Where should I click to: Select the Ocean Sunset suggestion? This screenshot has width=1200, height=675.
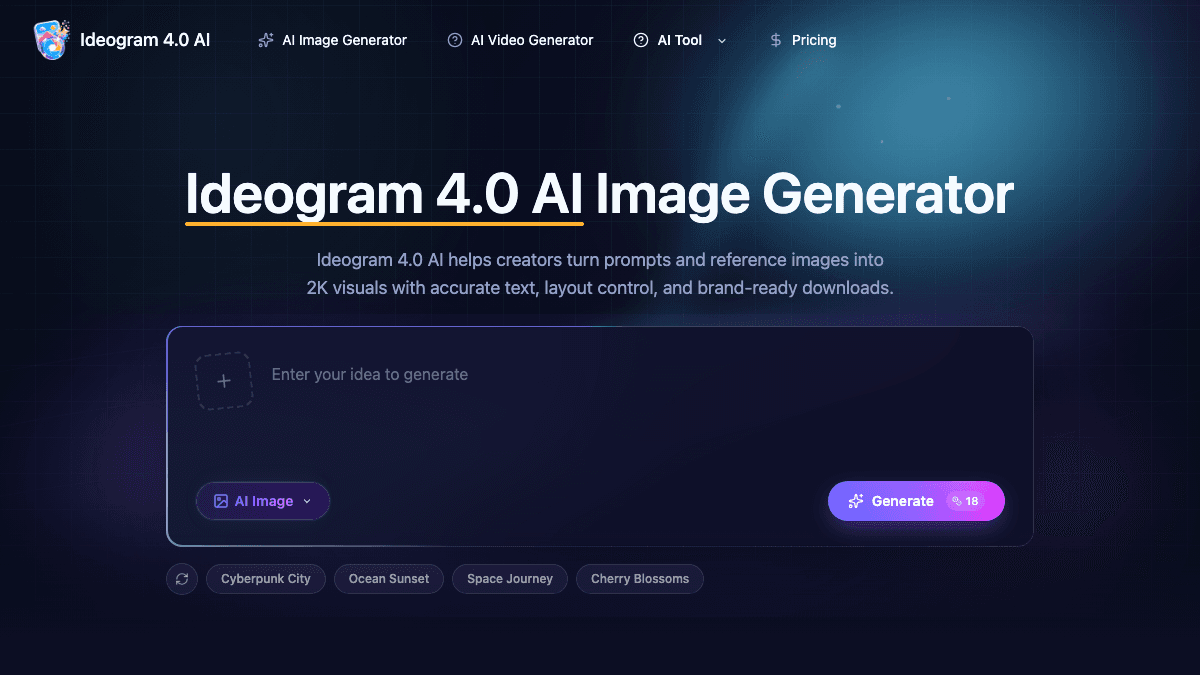[x=389, y=579]
